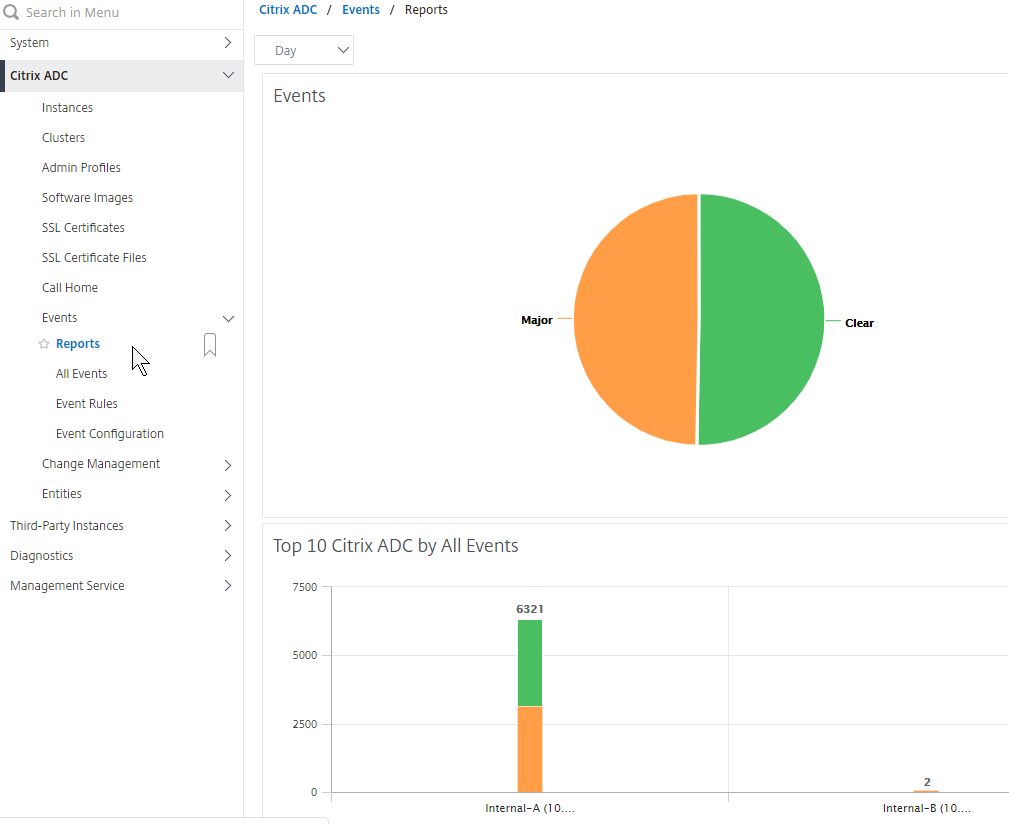Open Call Home
The image size is (1009, 824).
(70, 288)
